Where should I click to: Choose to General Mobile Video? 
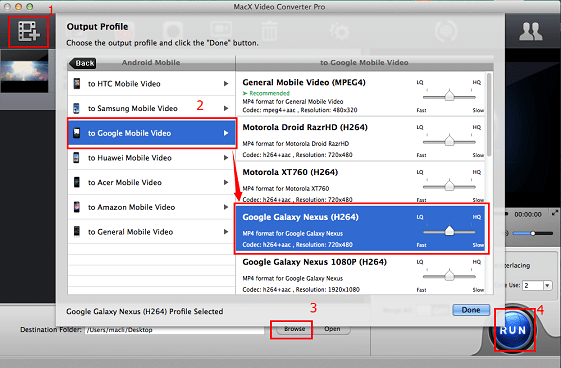click(151, 232)
